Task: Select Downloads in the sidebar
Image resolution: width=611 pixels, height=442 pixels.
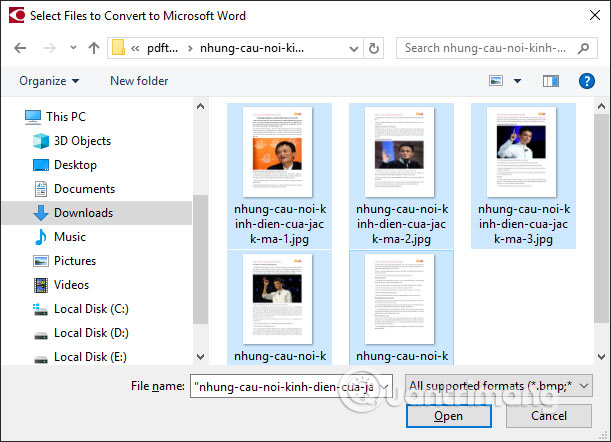Action: pos(97,213)
